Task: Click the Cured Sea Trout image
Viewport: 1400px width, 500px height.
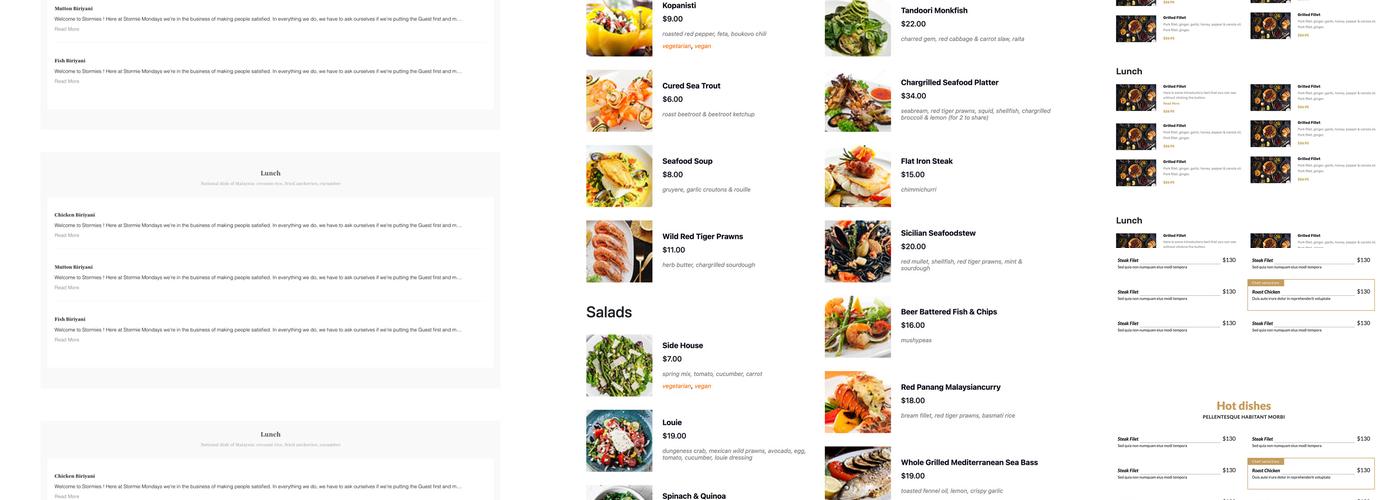Action: [x=619, y=100]
